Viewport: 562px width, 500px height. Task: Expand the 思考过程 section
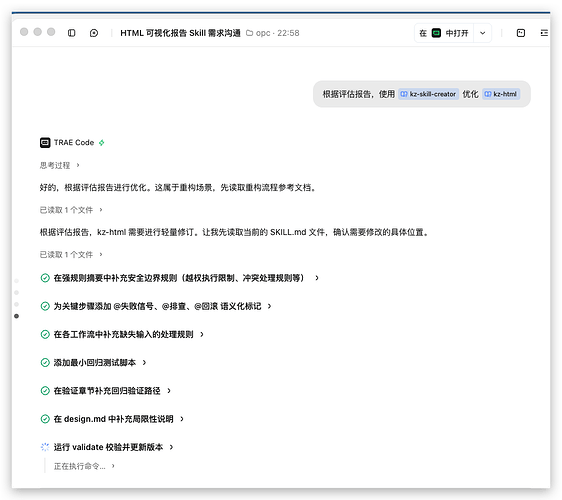[x=59, y=165]
